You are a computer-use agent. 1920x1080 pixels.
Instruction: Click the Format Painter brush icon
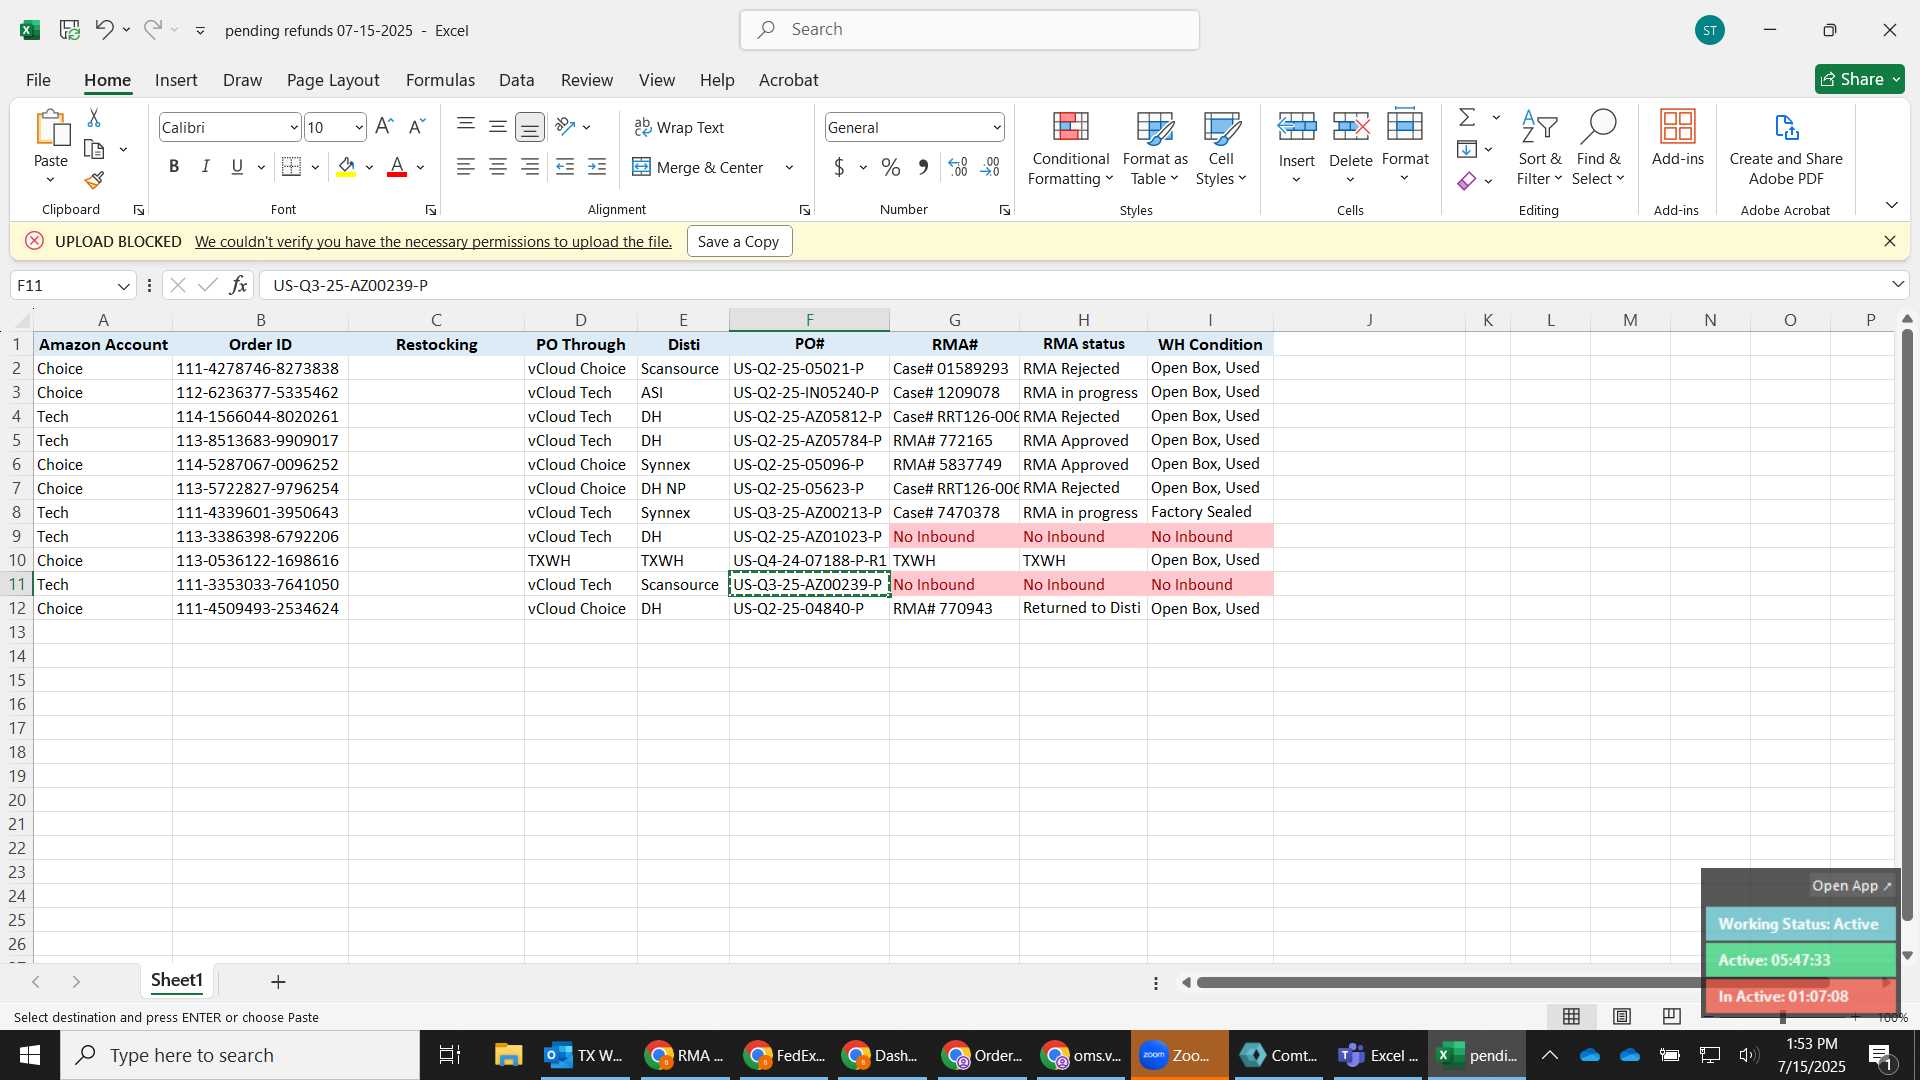pos(94,180)
